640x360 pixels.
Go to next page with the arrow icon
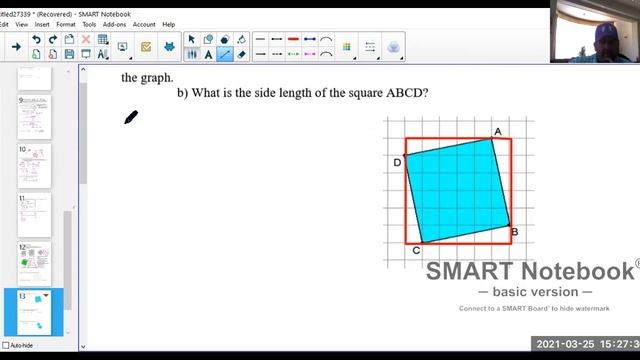click(16, 47)
